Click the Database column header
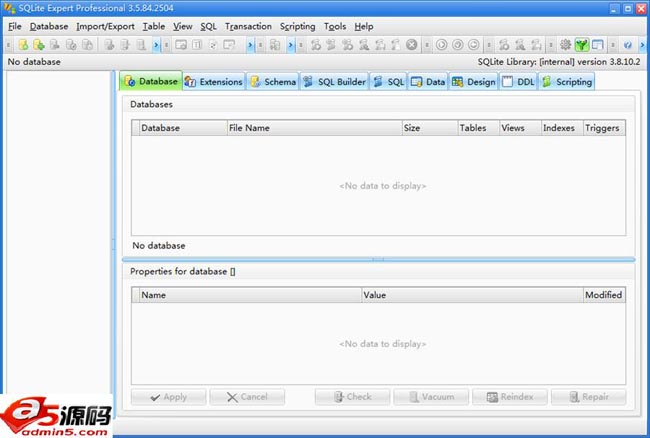The image size is (650, 438). [183, 128]
